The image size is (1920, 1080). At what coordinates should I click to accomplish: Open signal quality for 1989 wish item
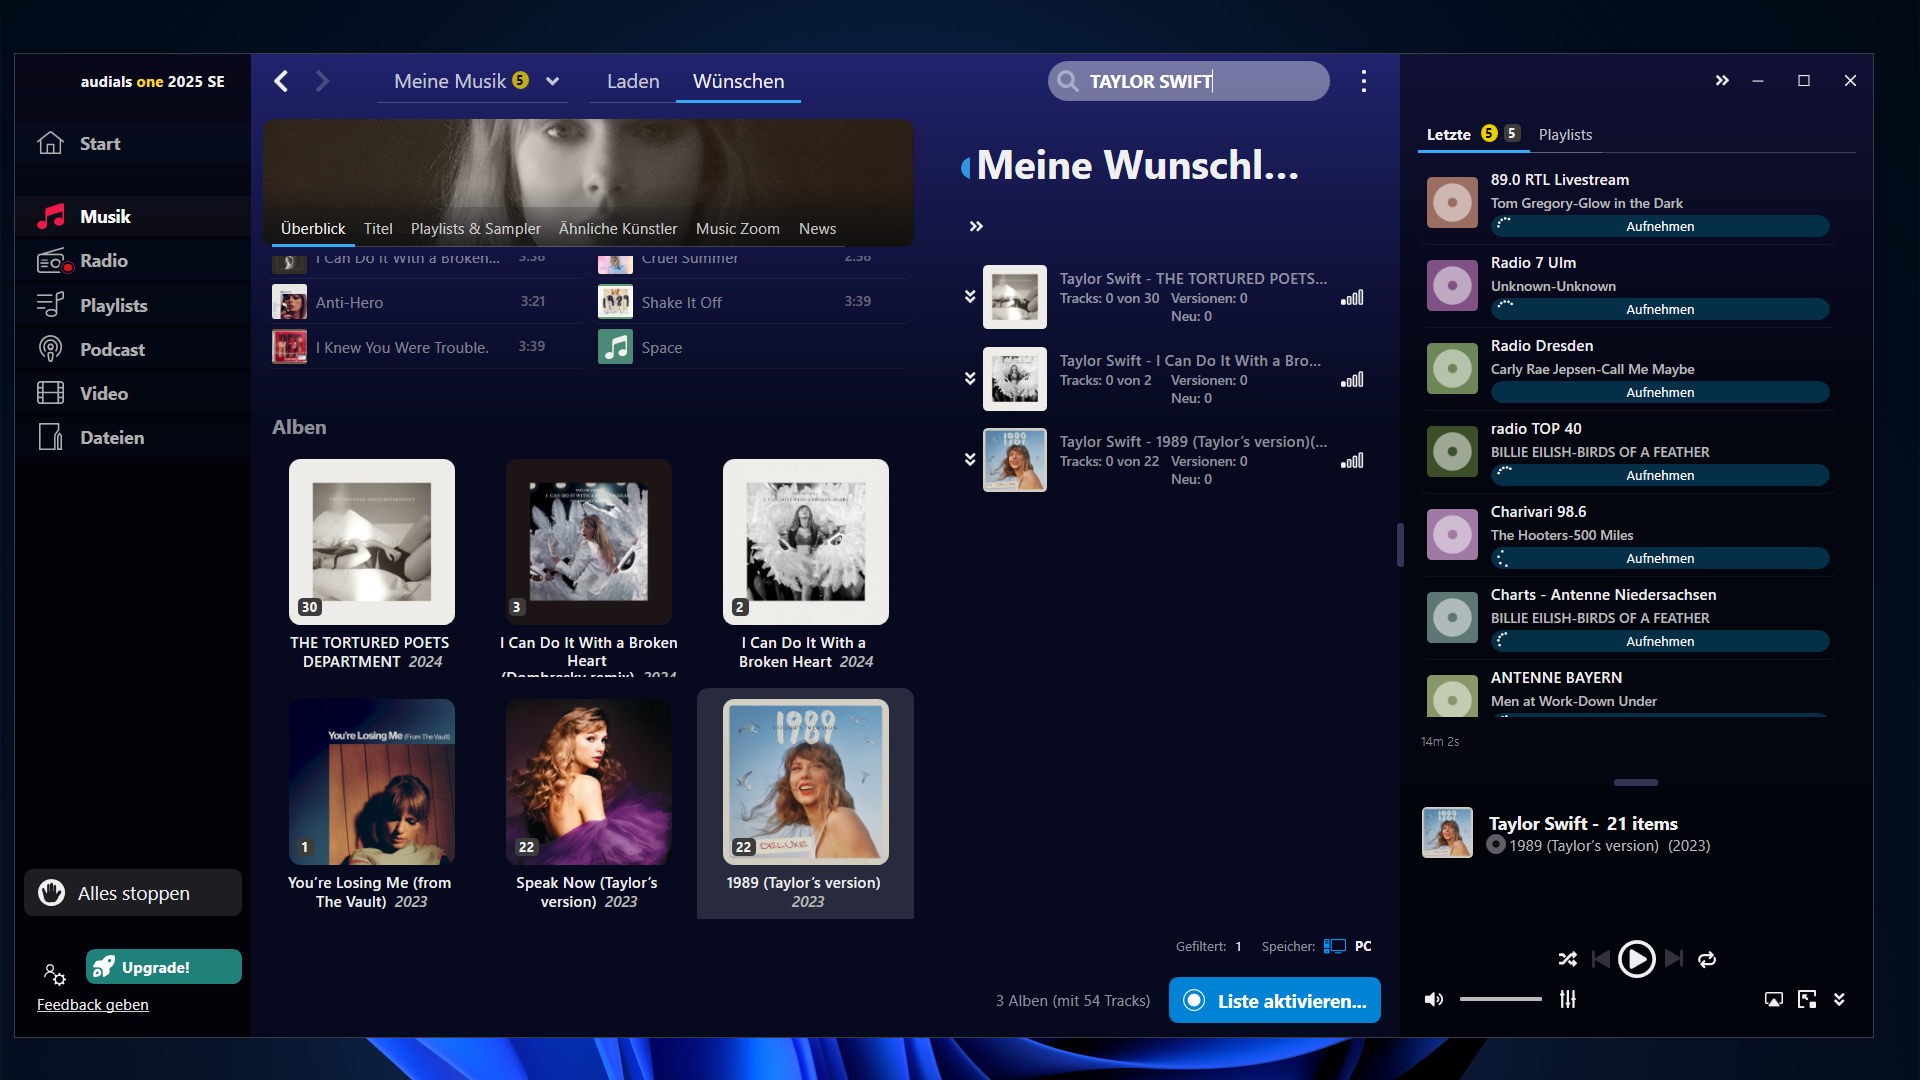[1352, 461]
